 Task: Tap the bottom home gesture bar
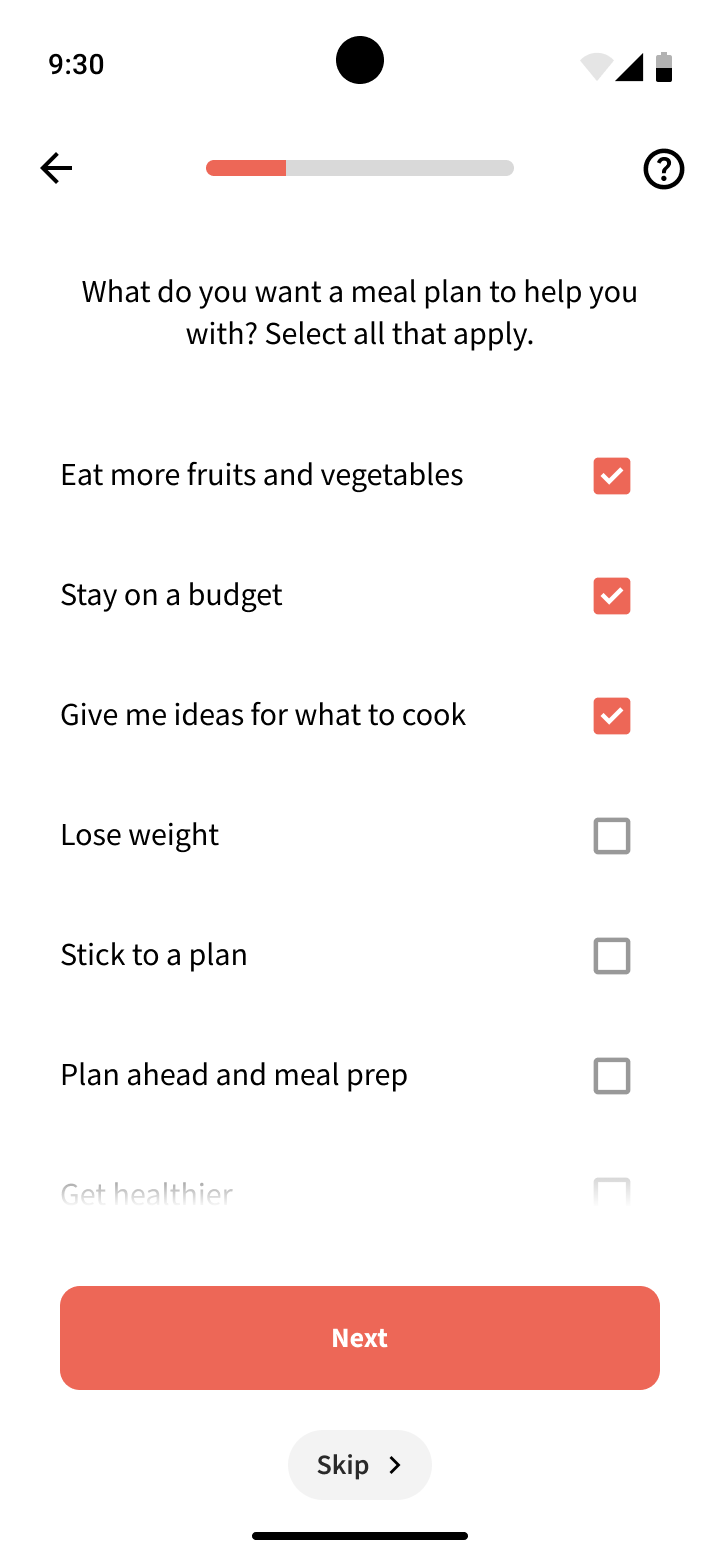tap(360, 1536)
